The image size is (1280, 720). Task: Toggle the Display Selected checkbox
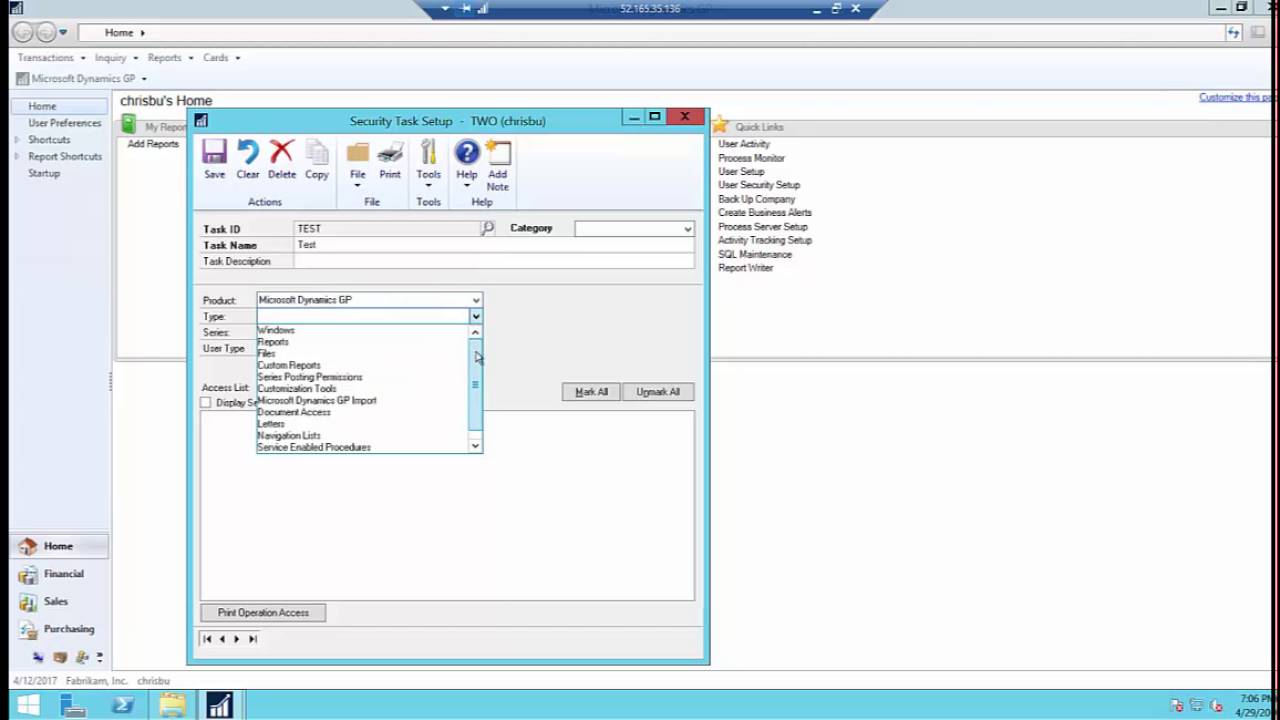click(x=206, y=402)
